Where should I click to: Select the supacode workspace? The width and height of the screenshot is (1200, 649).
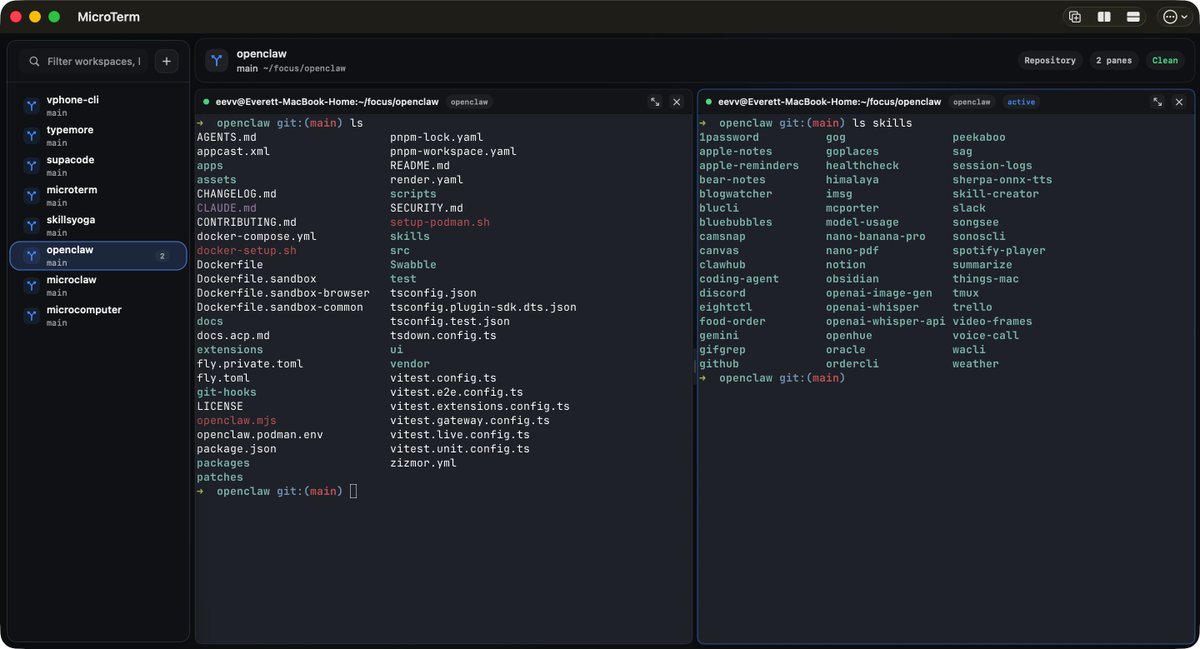pos(98,166)
